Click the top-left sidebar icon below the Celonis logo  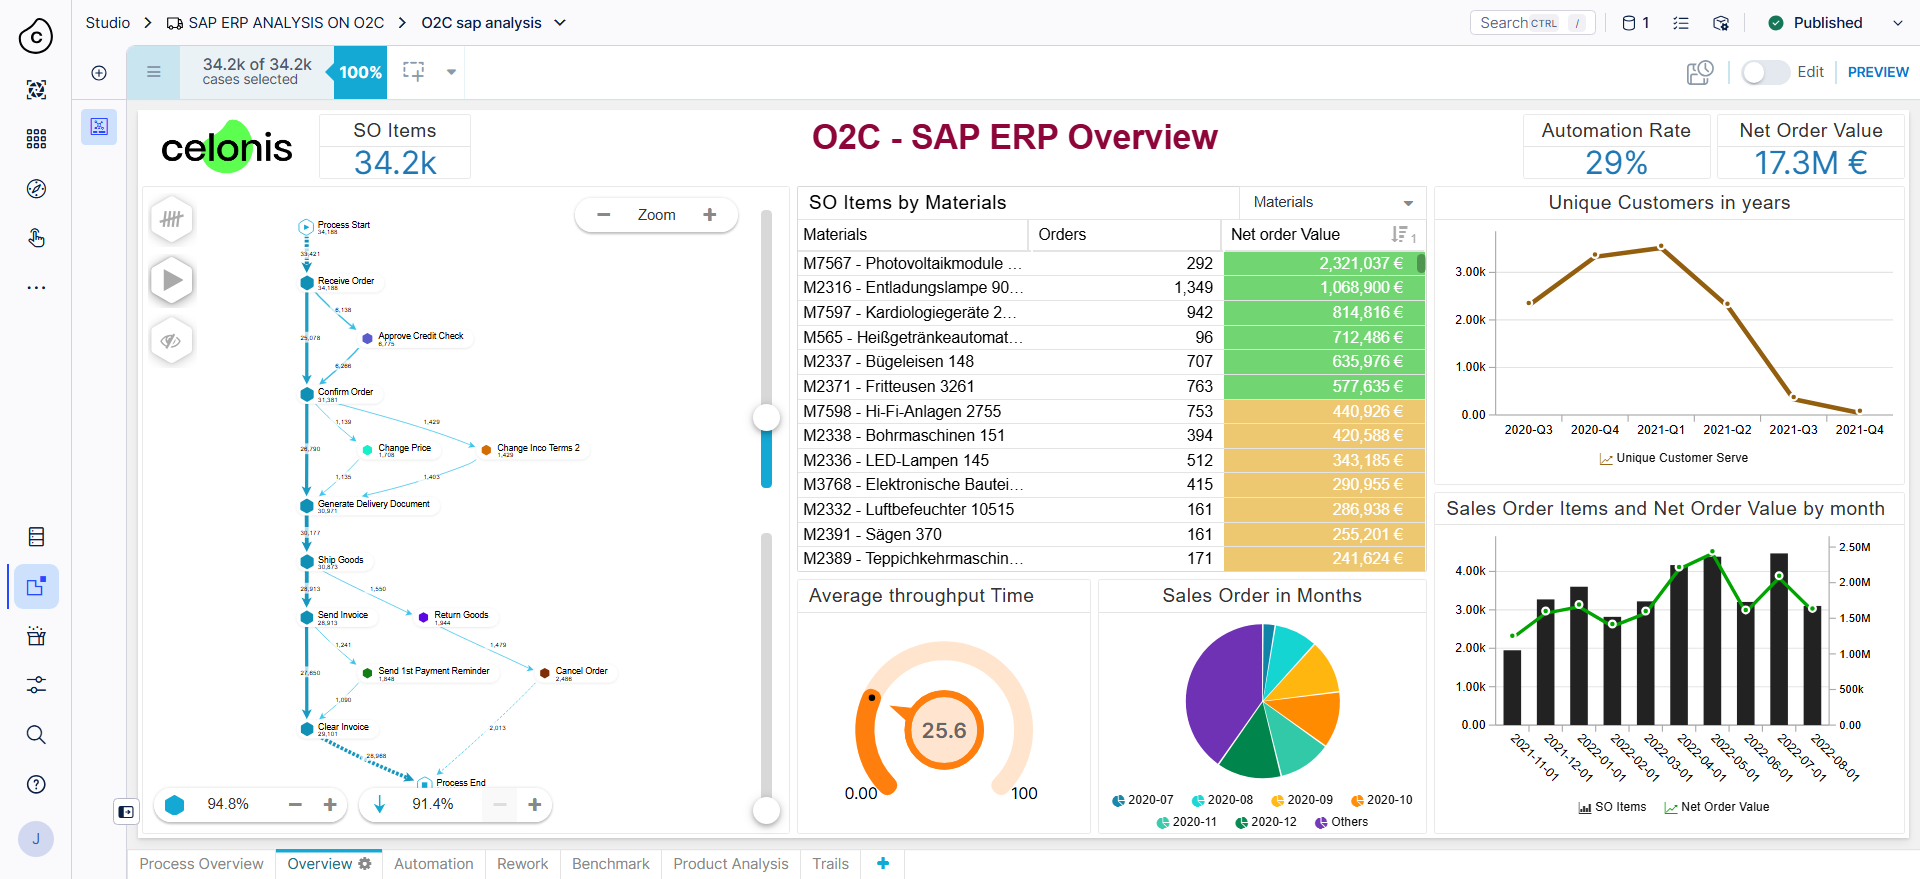point(36,90)
